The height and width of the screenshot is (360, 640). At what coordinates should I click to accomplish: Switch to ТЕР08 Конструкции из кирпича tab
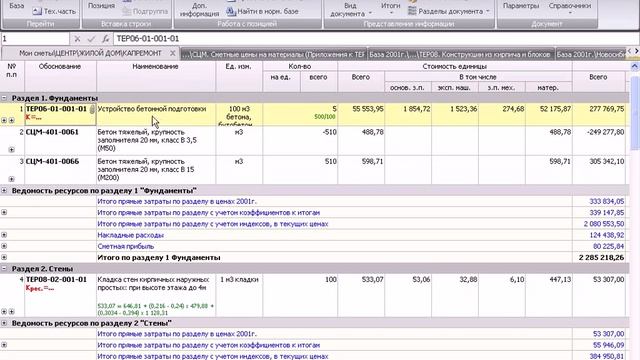pyautogui.click(x=460, y=54)
